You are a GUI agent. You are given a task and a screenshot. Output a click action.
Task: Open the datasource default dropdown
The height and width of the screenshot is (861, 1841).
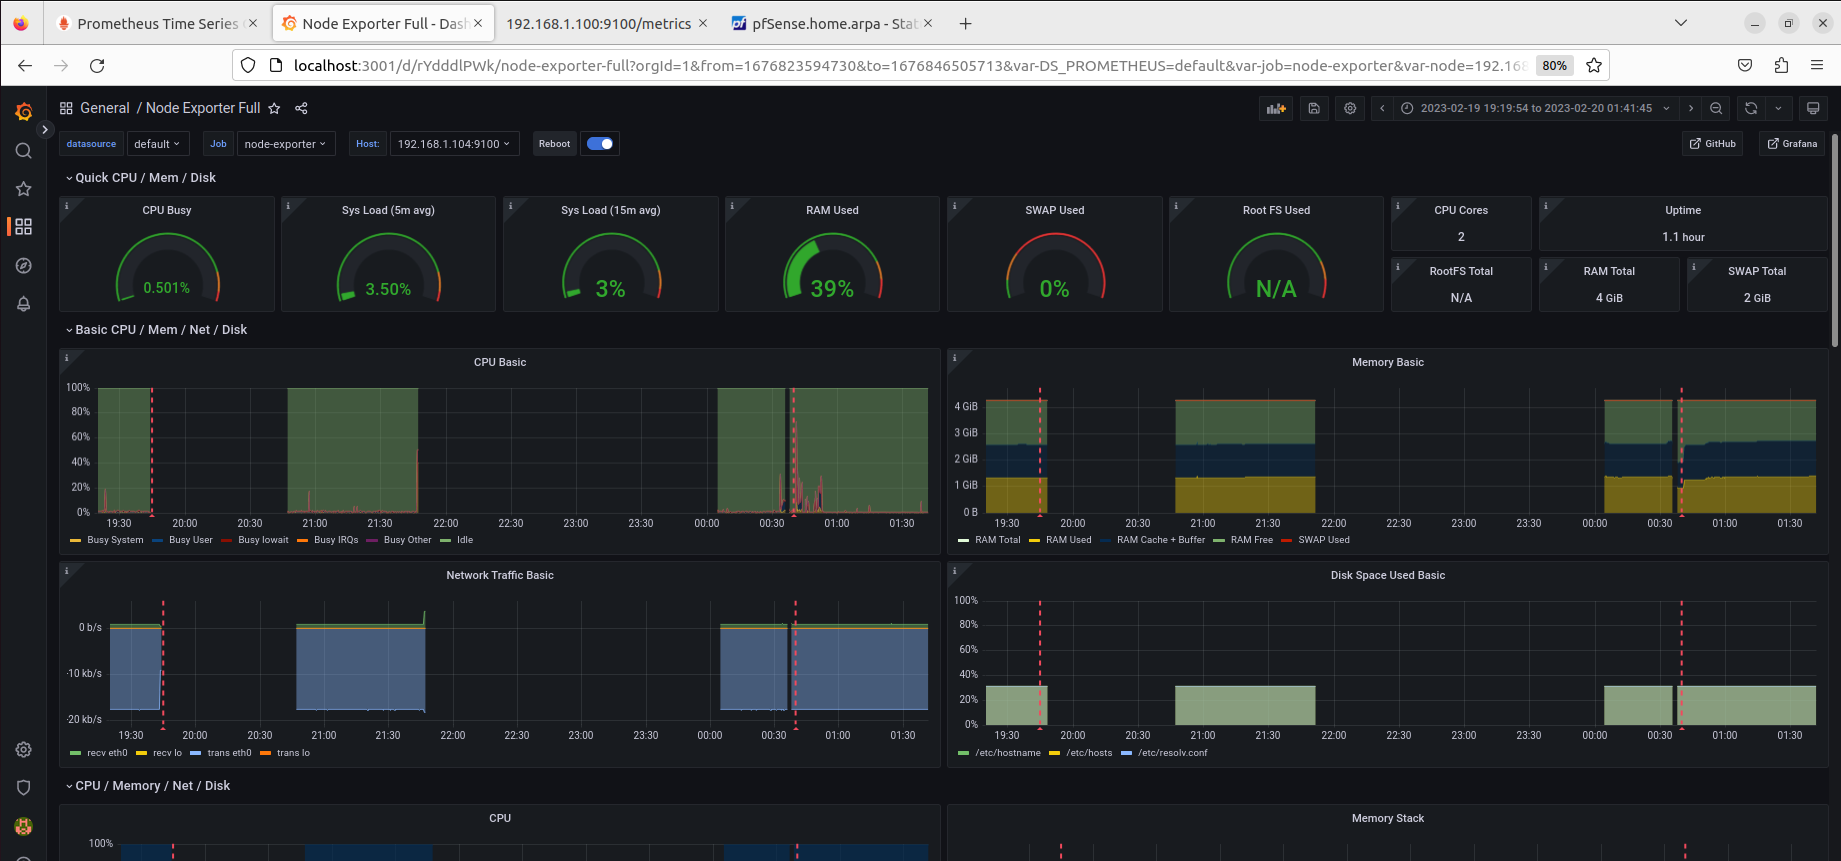(157, 144)
